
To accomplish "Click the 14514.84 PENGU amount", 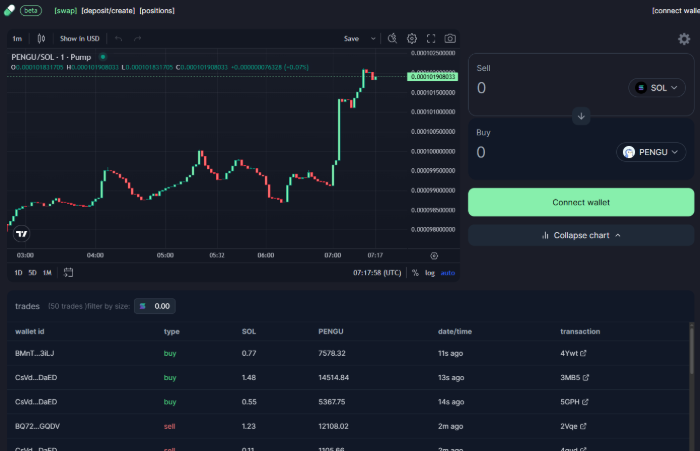I will point(333,377).
